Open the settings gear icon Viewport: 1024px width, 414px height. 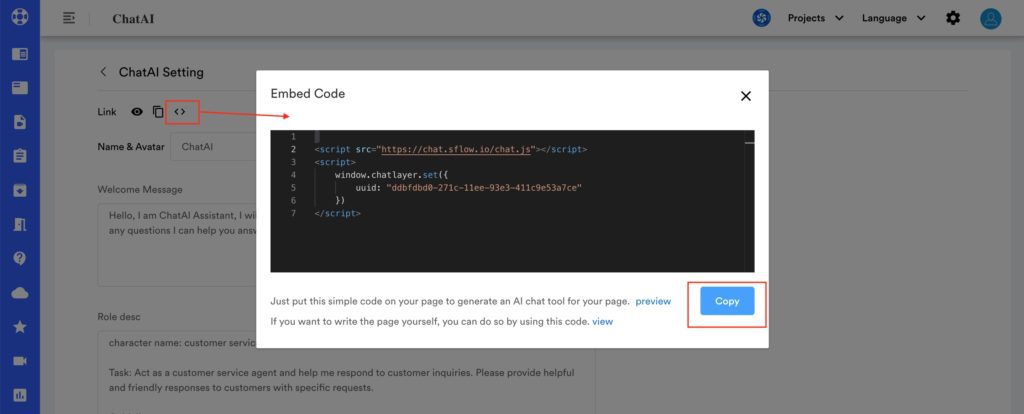tap(953, 18)
